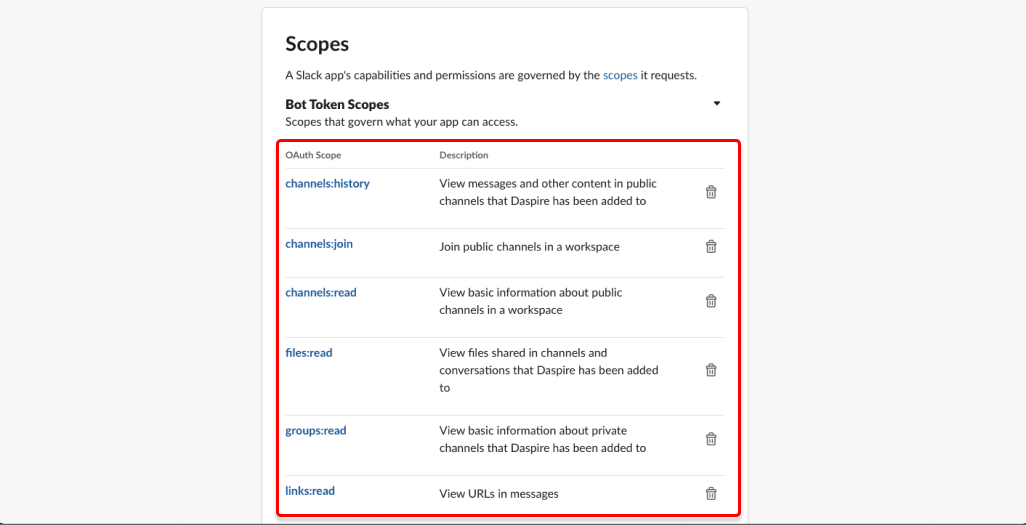This screenshot has width=1026, height=525.
Task: Remove the files:read scope via trash icon
Action: point(711,370)
